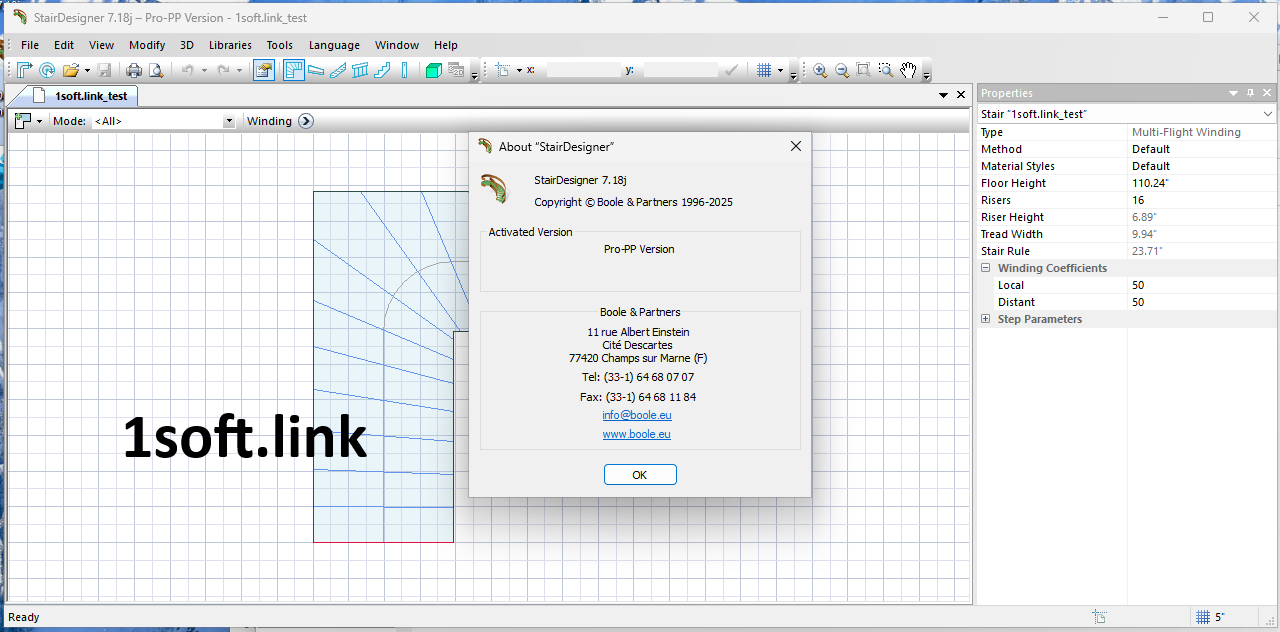Click OK in the About dialog

click(x=640, y=475)
